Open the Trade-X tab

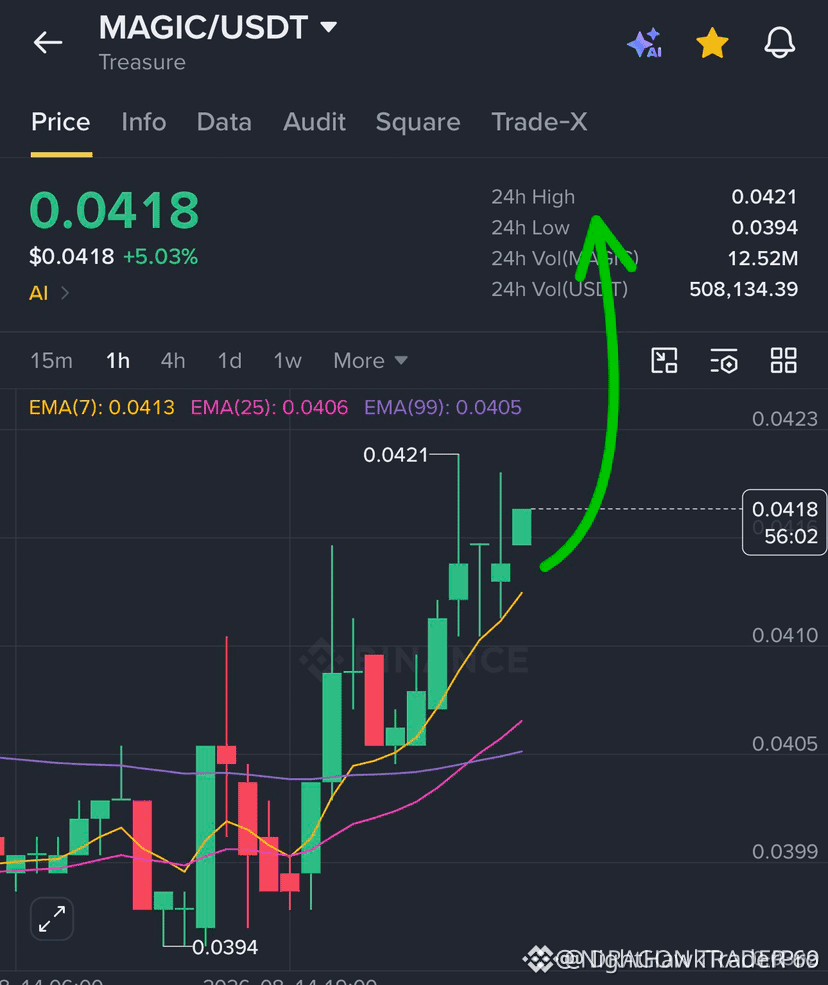539,122
